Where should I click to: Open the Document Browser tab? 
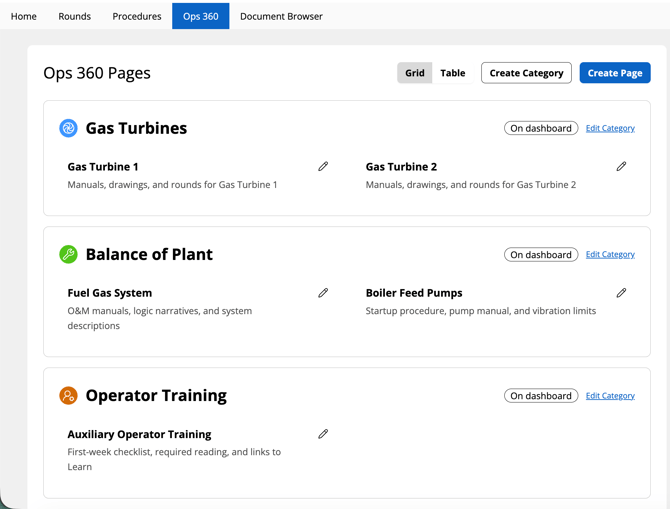tap(281, 16)
